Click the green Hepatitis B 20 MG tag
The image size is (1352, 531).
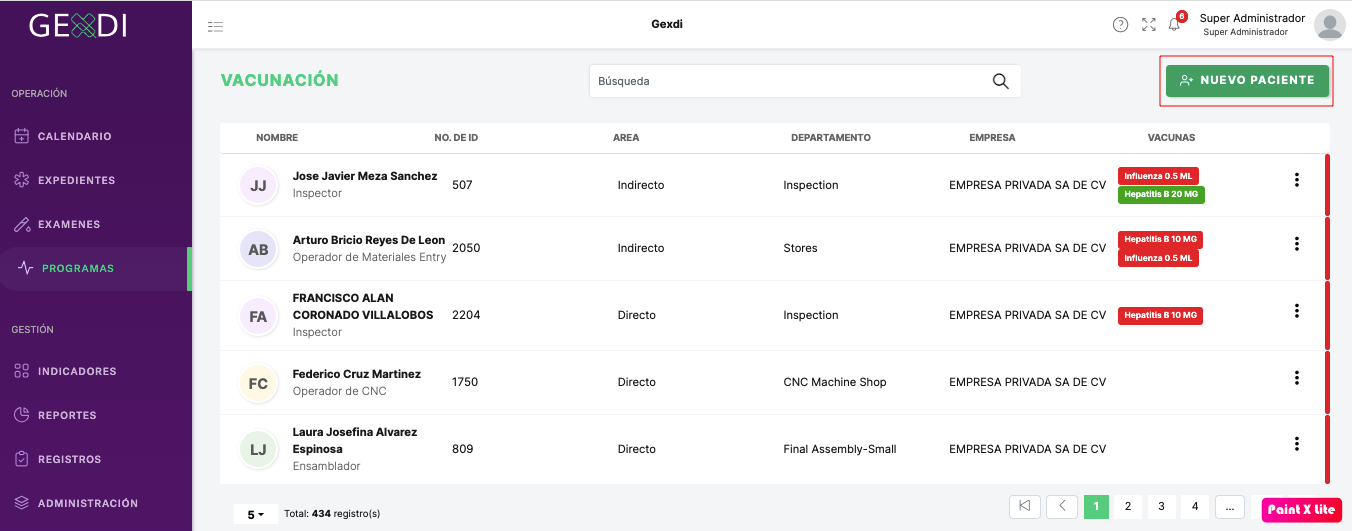[1161, 195]
